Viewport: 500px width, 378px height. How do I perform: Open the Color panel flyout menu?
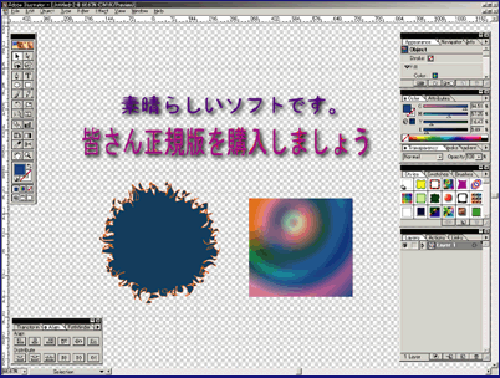[x=486, y=99]
